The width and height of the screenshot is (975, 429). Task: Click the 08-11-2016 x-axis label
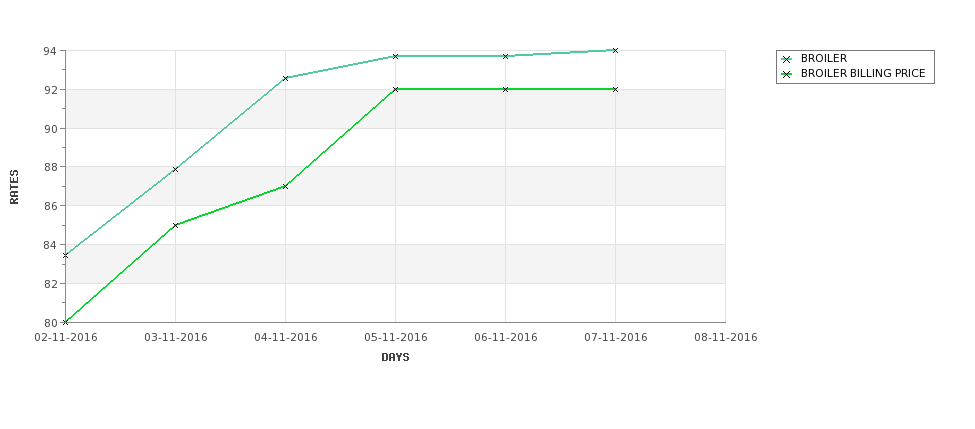click(726, 338)
